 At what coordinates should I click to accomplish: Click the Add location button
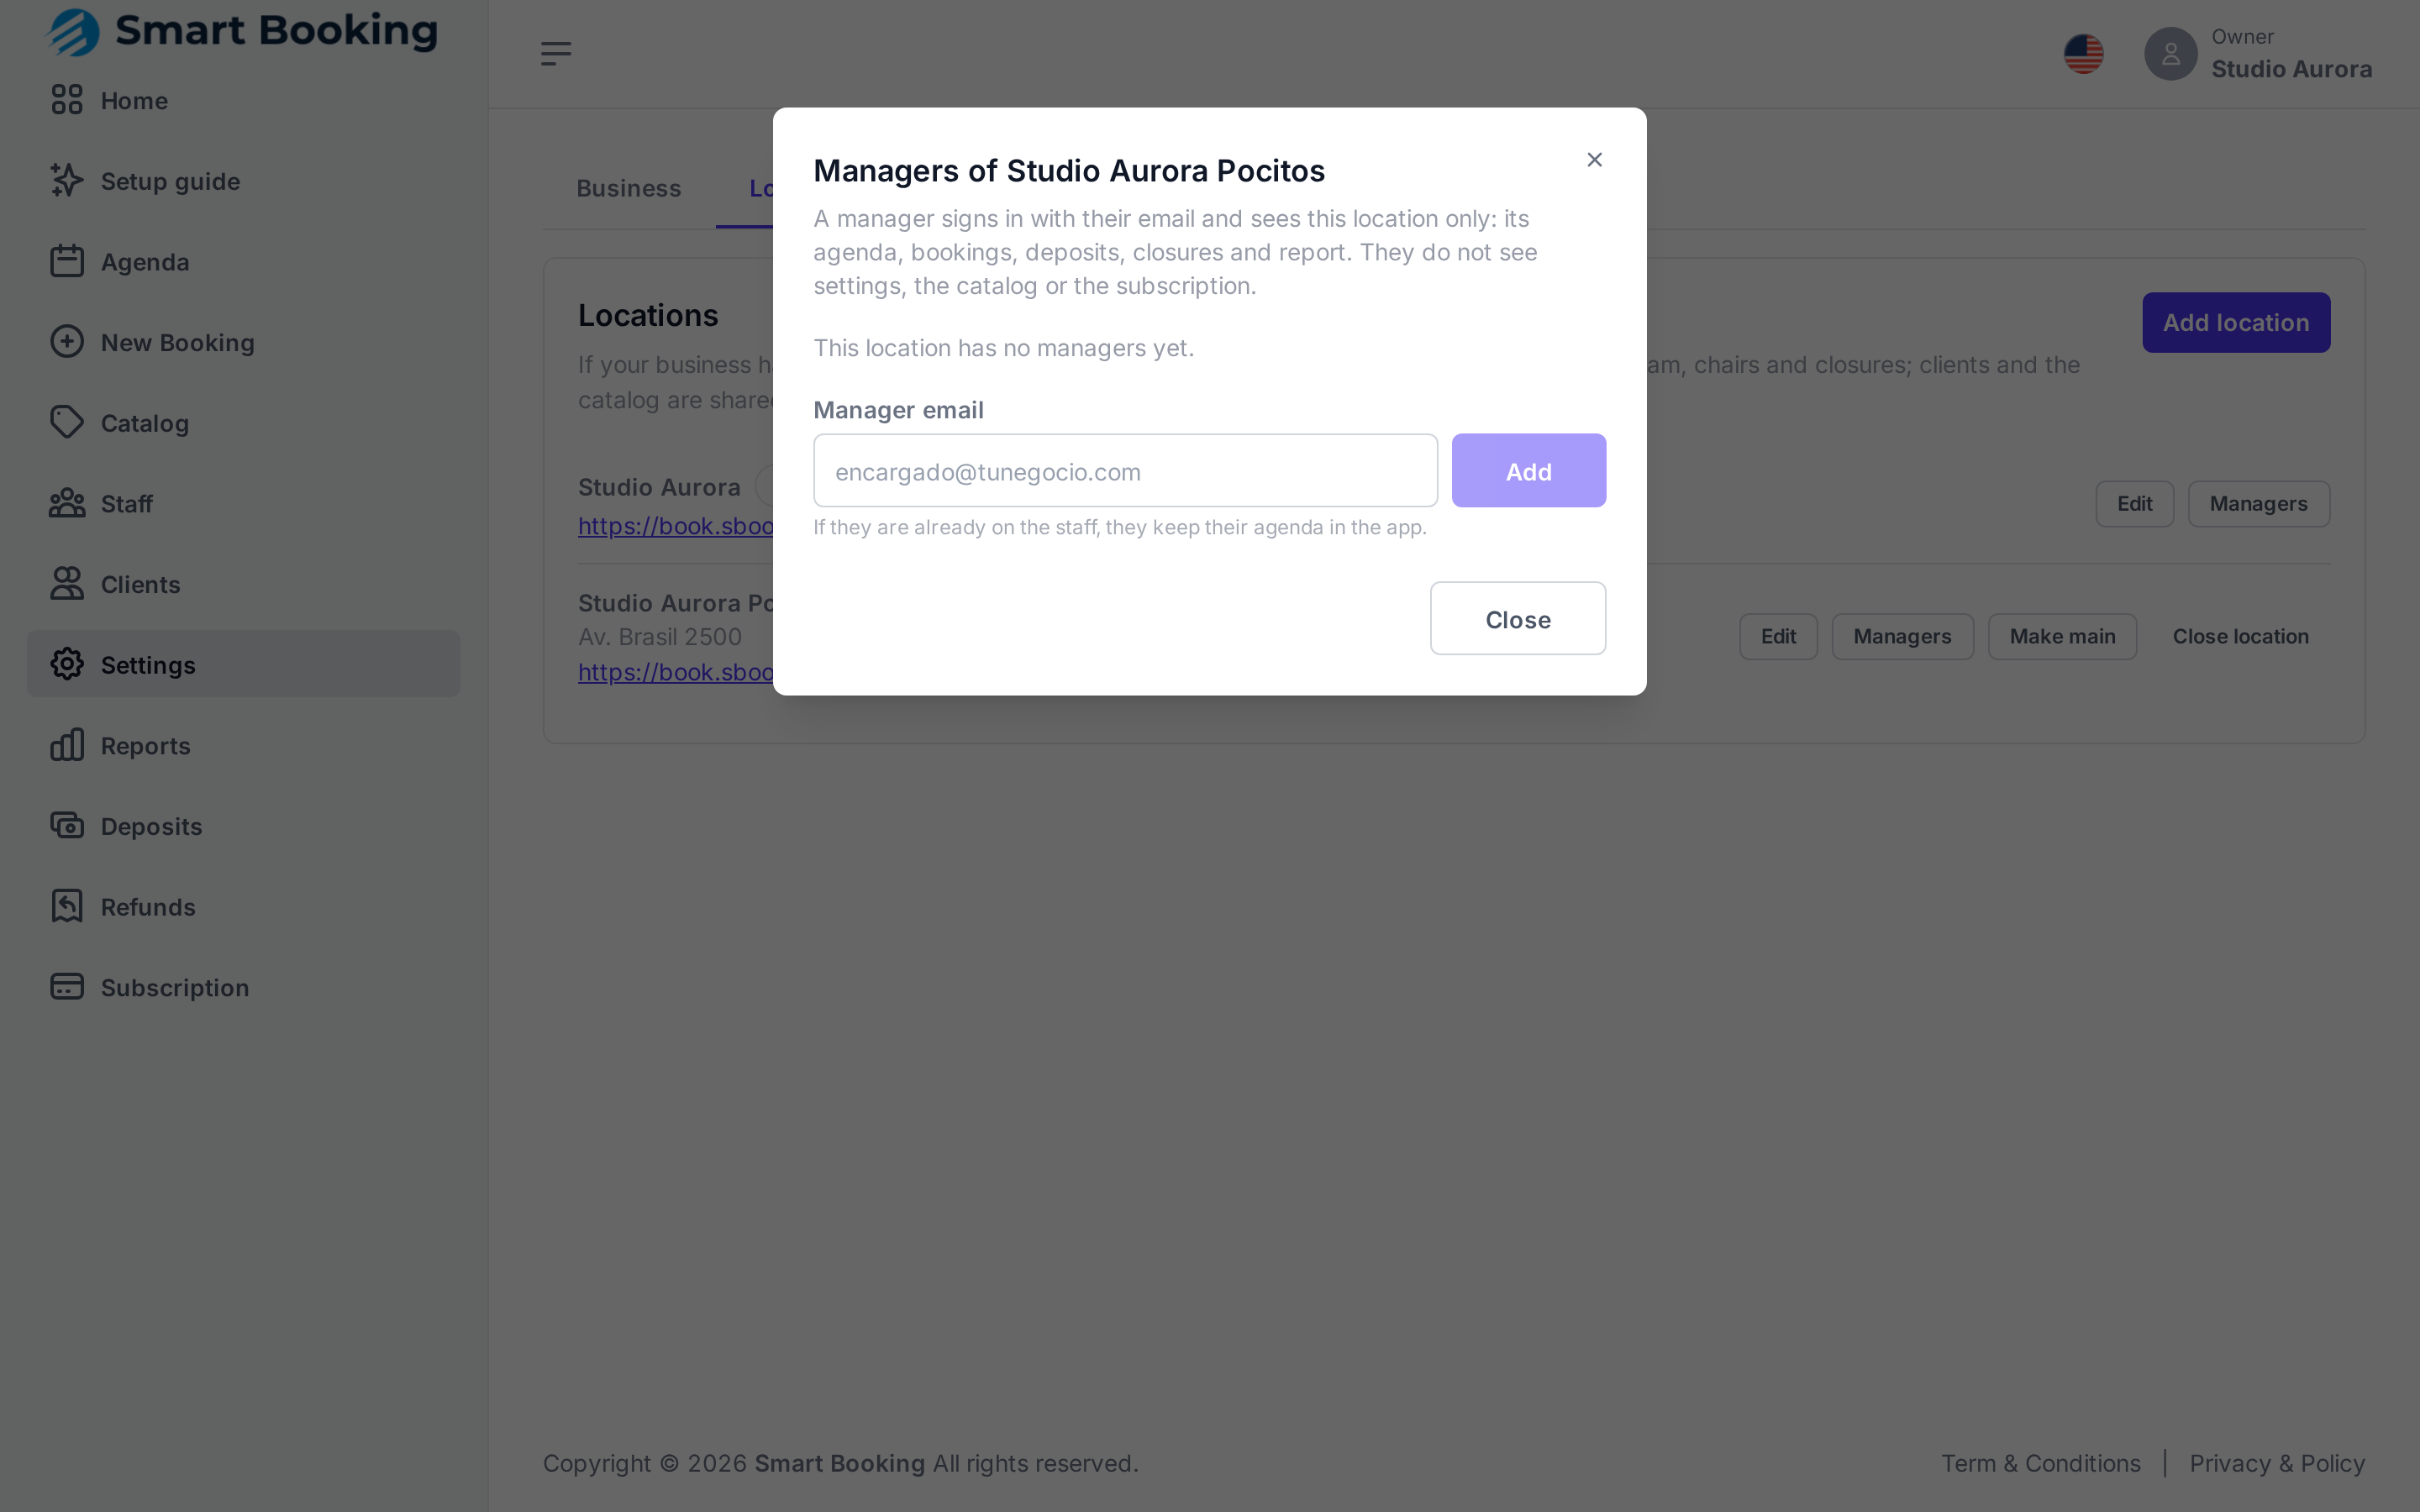2236,322
